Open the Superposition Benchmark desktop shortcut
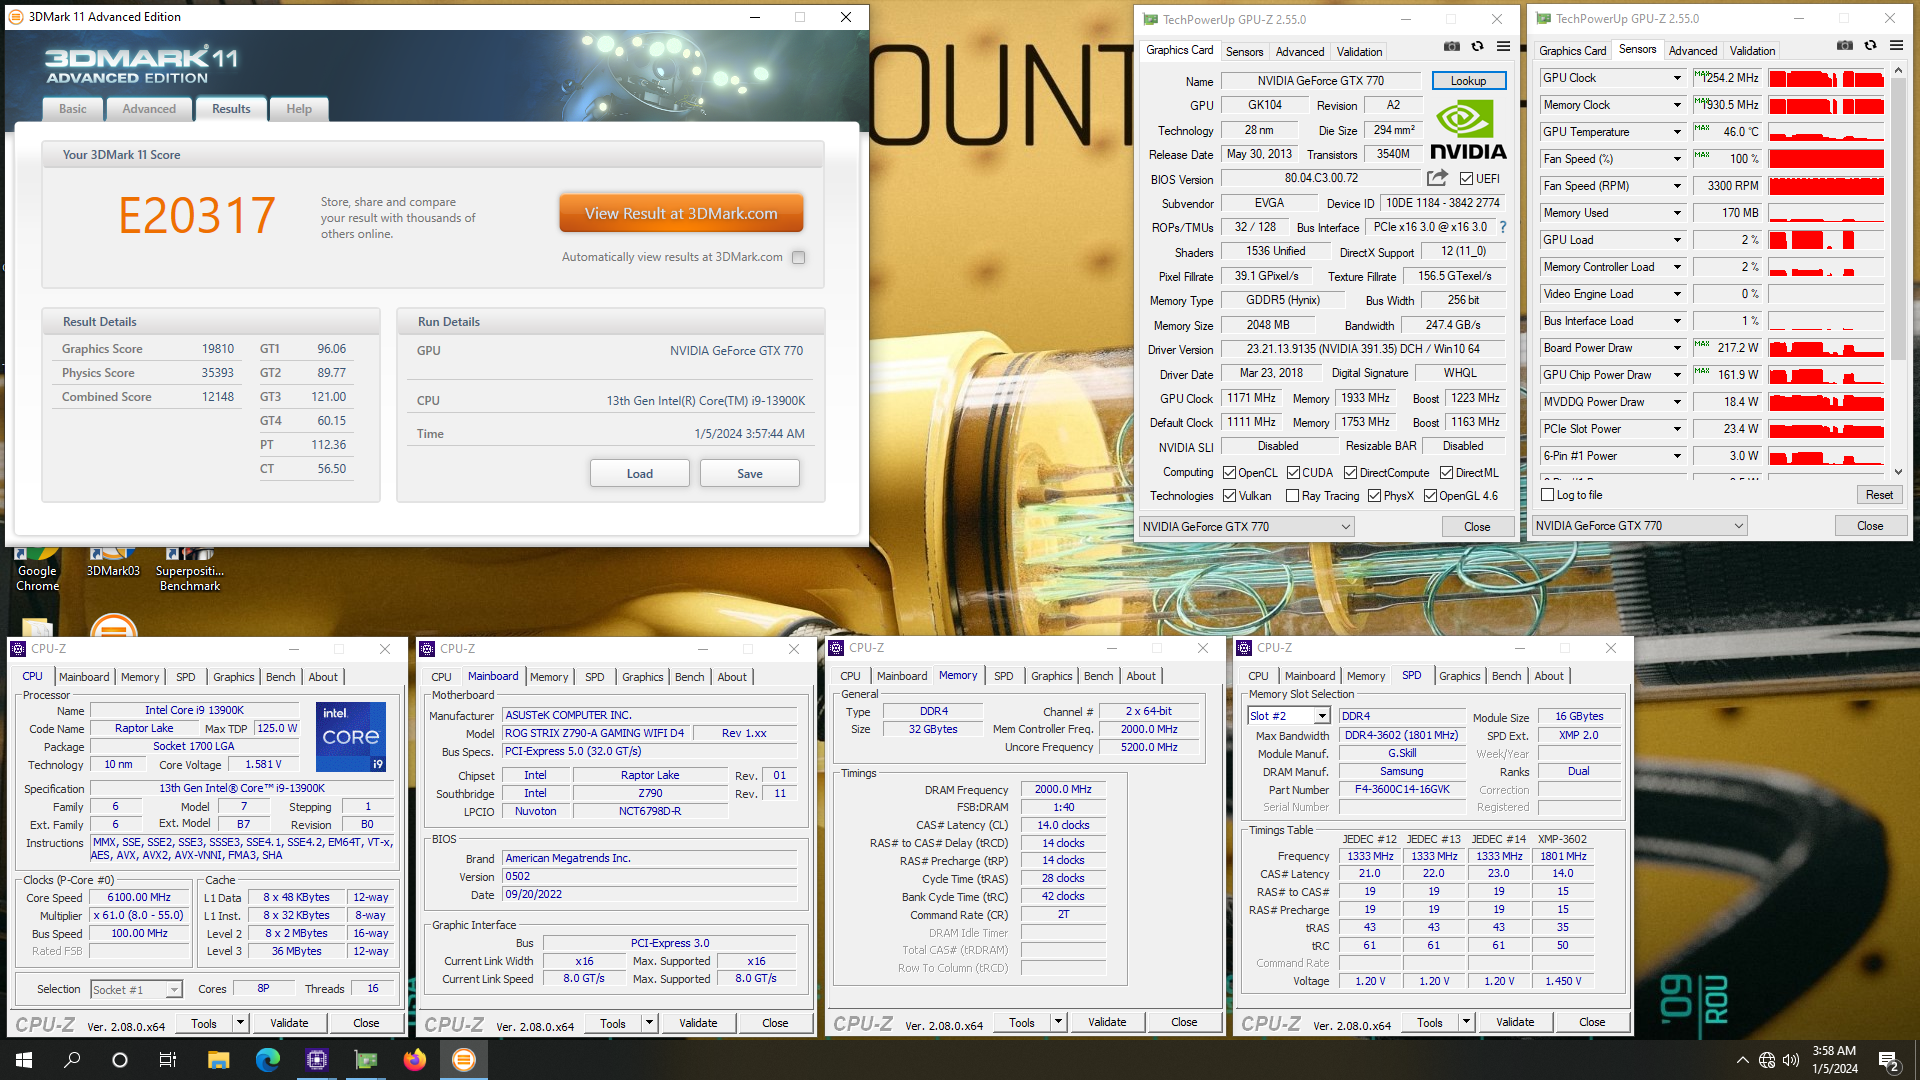The width and height of the screenshot is (1920, 1080). pos(190,570)
